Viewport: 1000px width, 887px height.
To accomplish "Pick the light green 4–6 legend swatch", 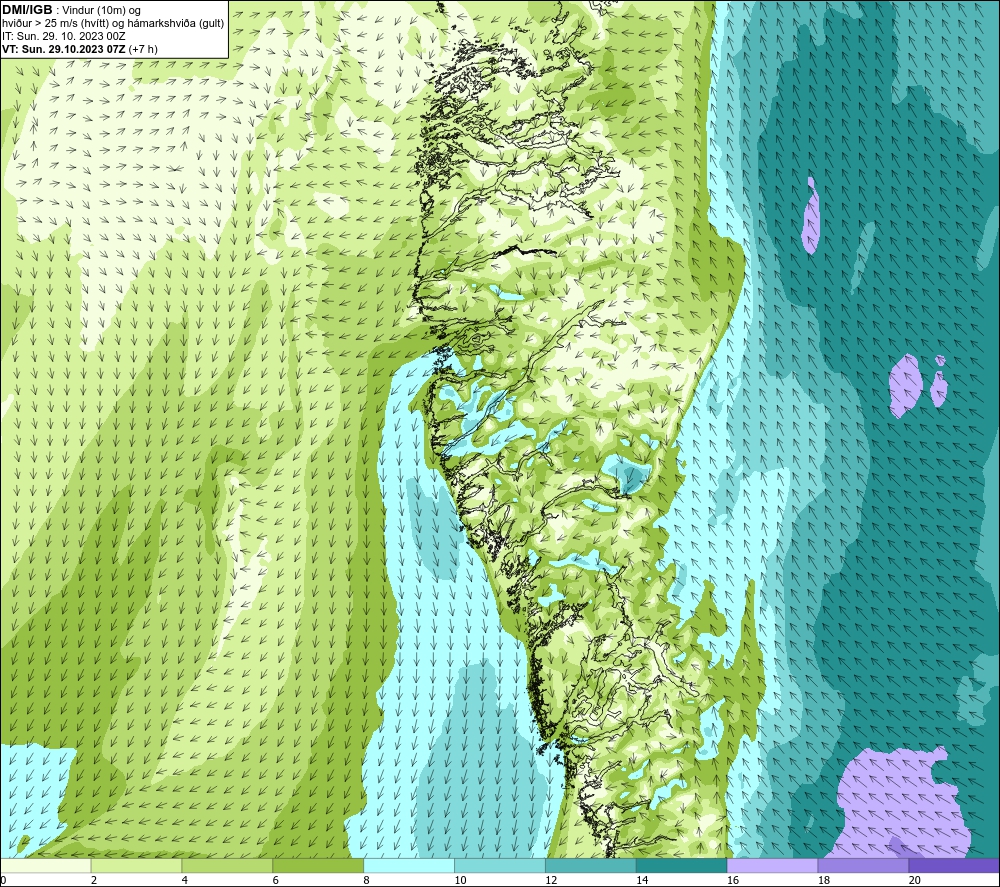I will click(x=227, y=865).
